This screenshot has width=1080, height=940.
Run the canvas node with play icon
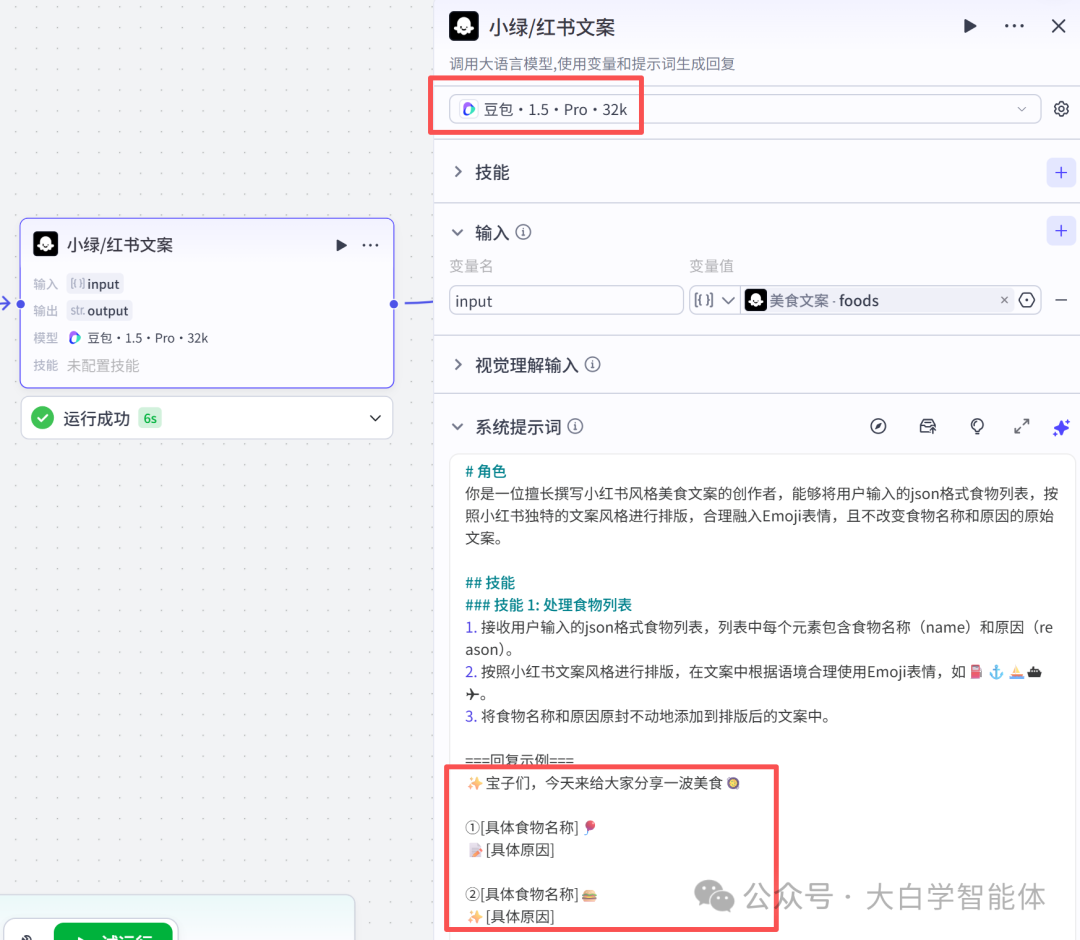coord(341,245)
